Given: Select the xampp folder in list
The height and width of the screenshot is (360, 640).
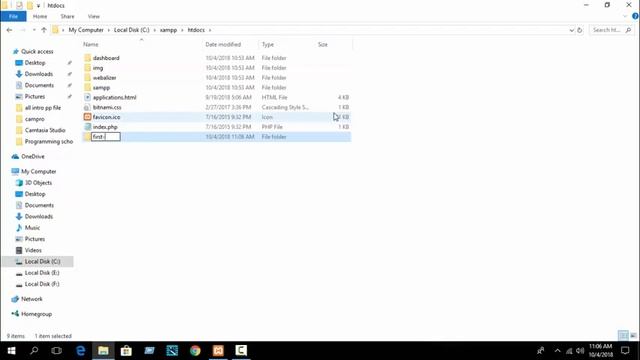Looking at the screenshot, I should pos(101,87).
